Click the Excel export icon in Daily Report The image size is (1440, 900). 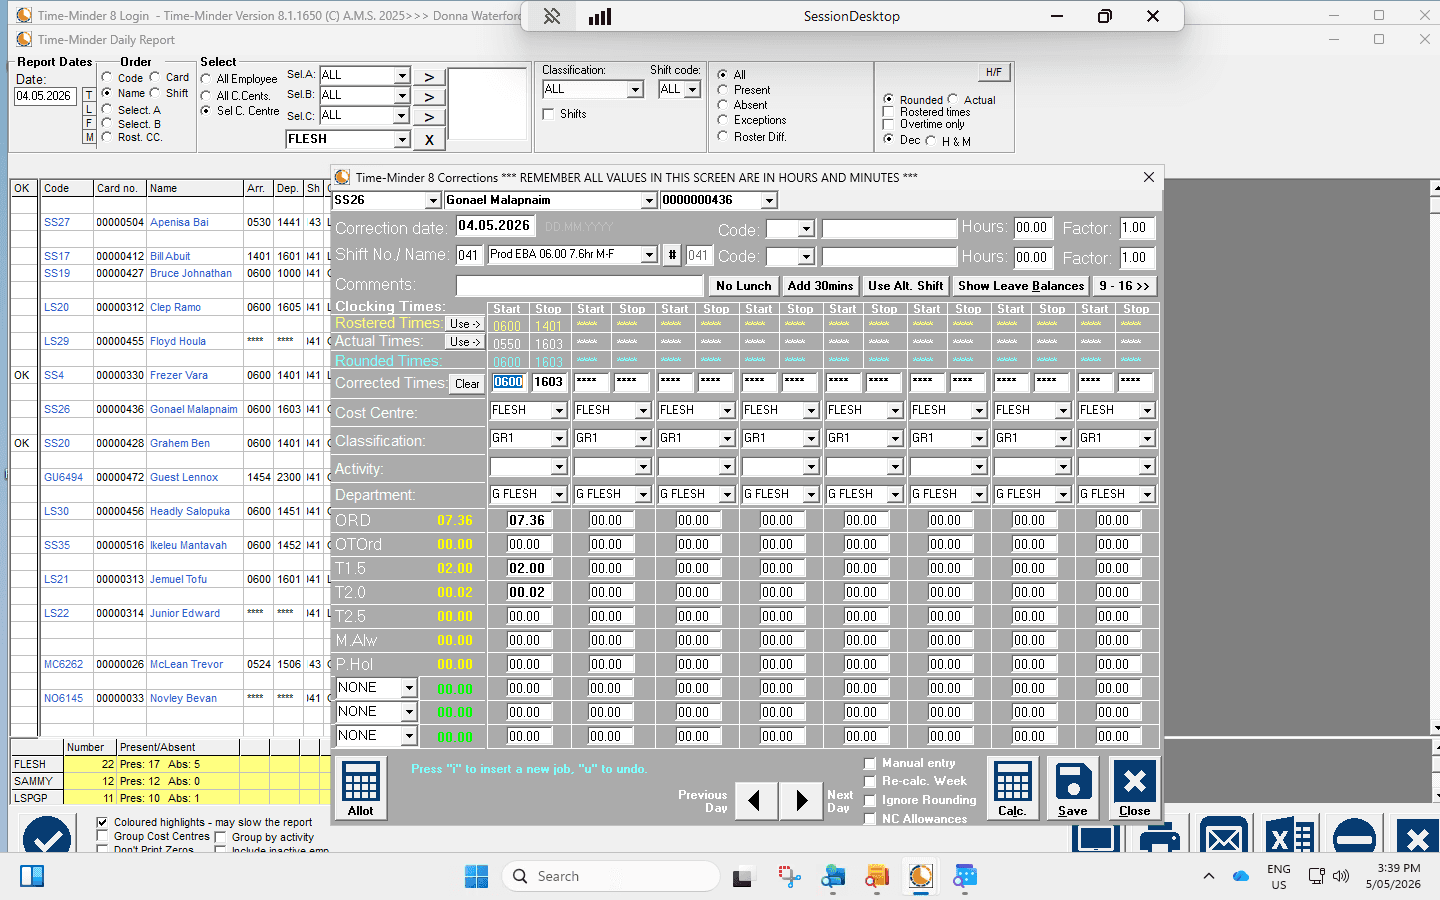1289,837
